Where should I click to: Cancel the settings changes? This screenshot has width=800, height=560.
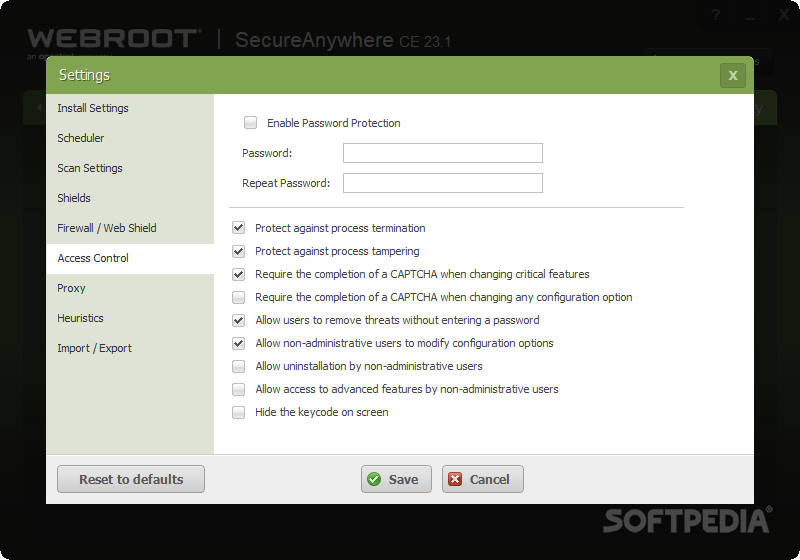pos(483,479)
